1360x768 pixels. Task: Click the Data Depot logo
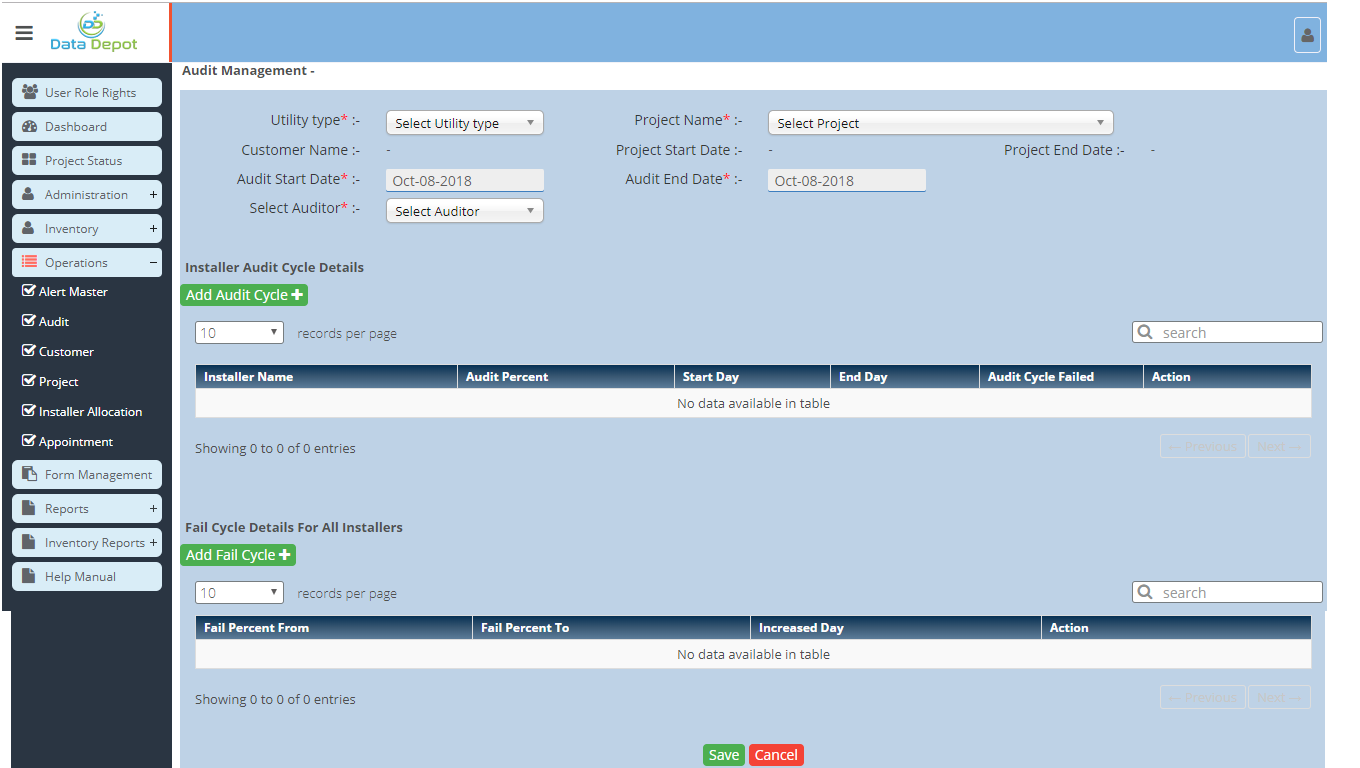(94, 32)
